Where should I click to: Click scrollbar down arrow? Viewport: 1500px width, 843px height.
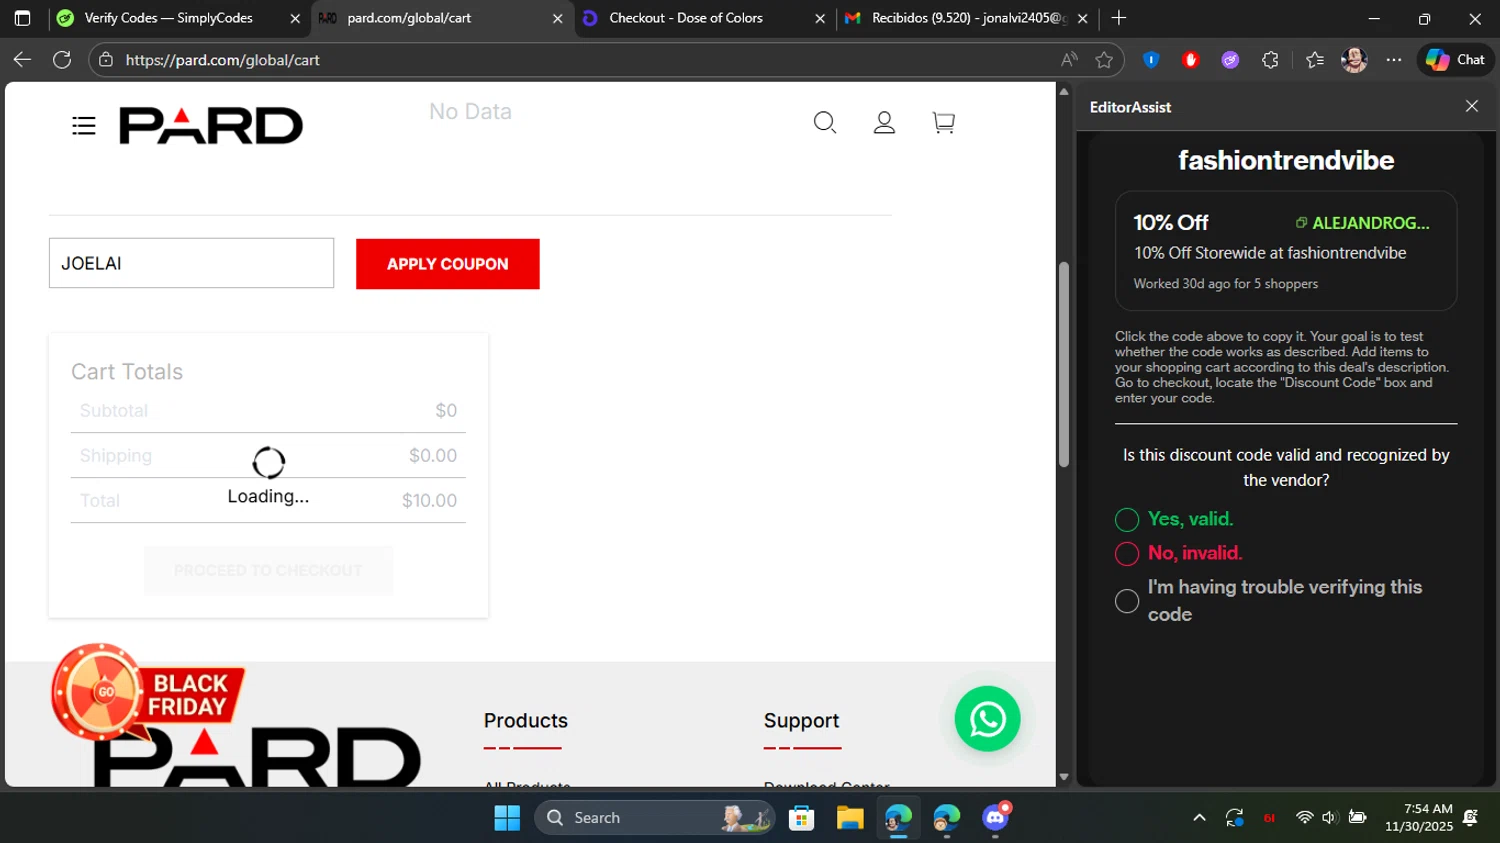tap(1064, 777)
